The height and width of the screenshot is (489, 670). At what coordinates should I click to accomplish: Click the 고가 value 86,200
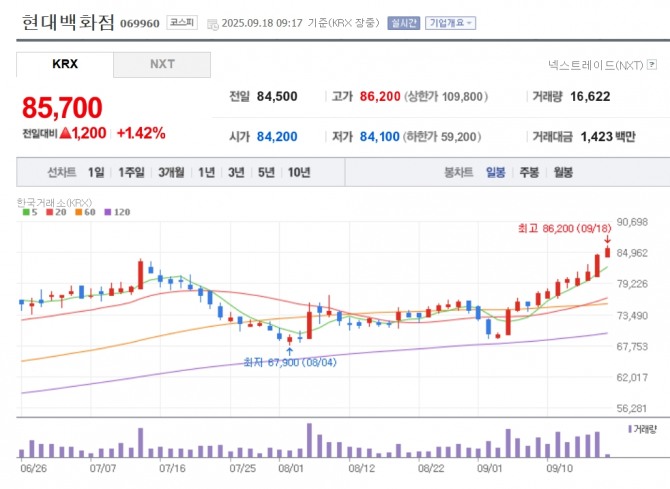pyautogui.click(x=380, y=96)
